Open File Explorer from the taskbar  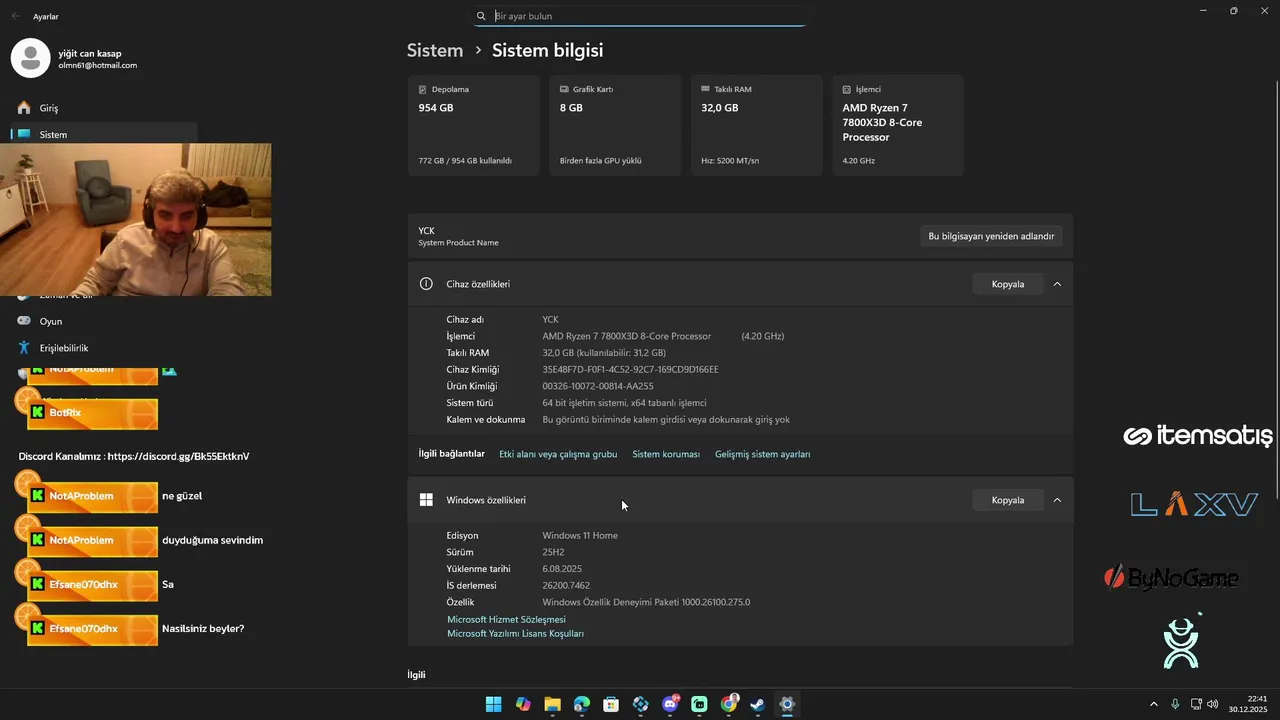pyautogui.click(x=552, y=704)
